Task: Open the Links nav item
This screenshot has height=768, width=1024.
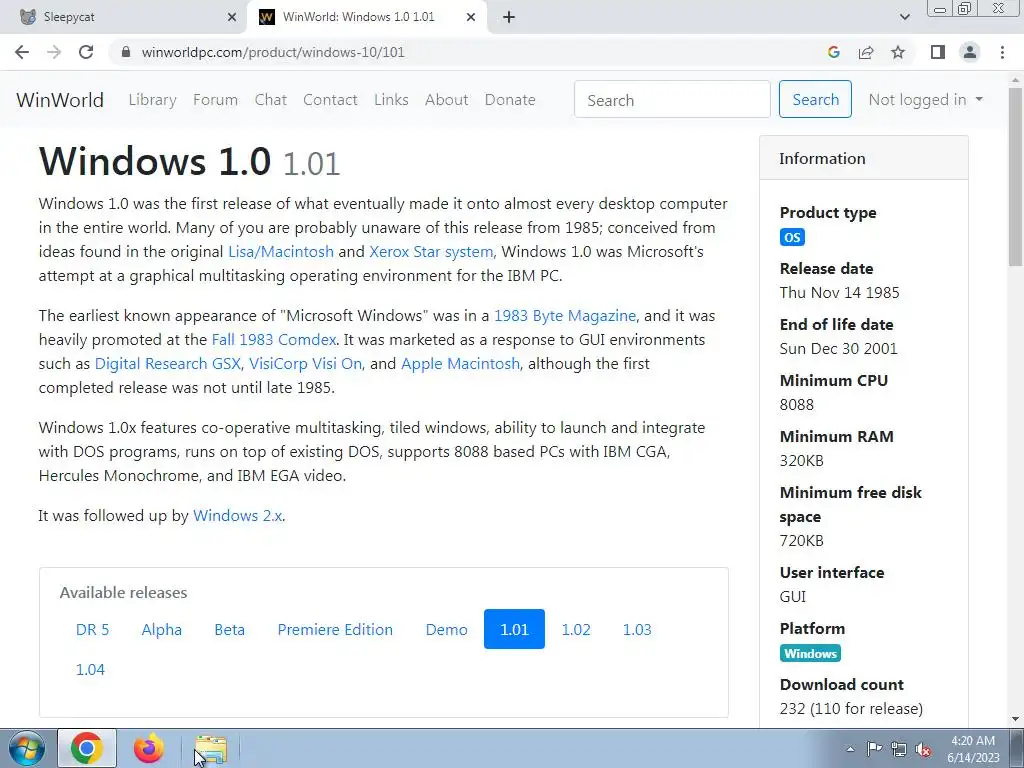Action: click(x=391, y=99)
